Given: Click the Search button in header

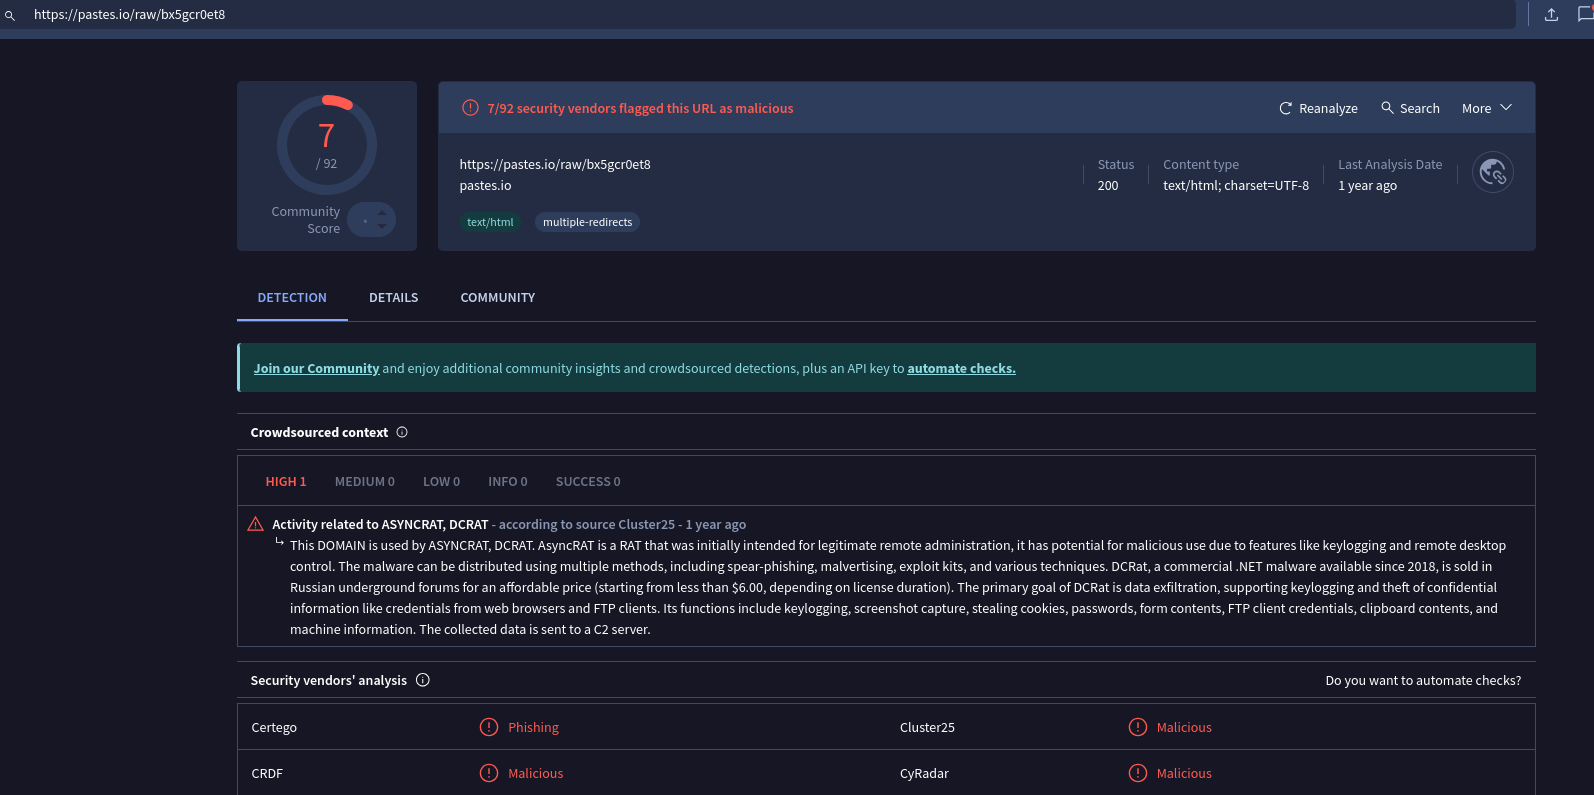Looking at the screenshot, I should pos(1410,108).
